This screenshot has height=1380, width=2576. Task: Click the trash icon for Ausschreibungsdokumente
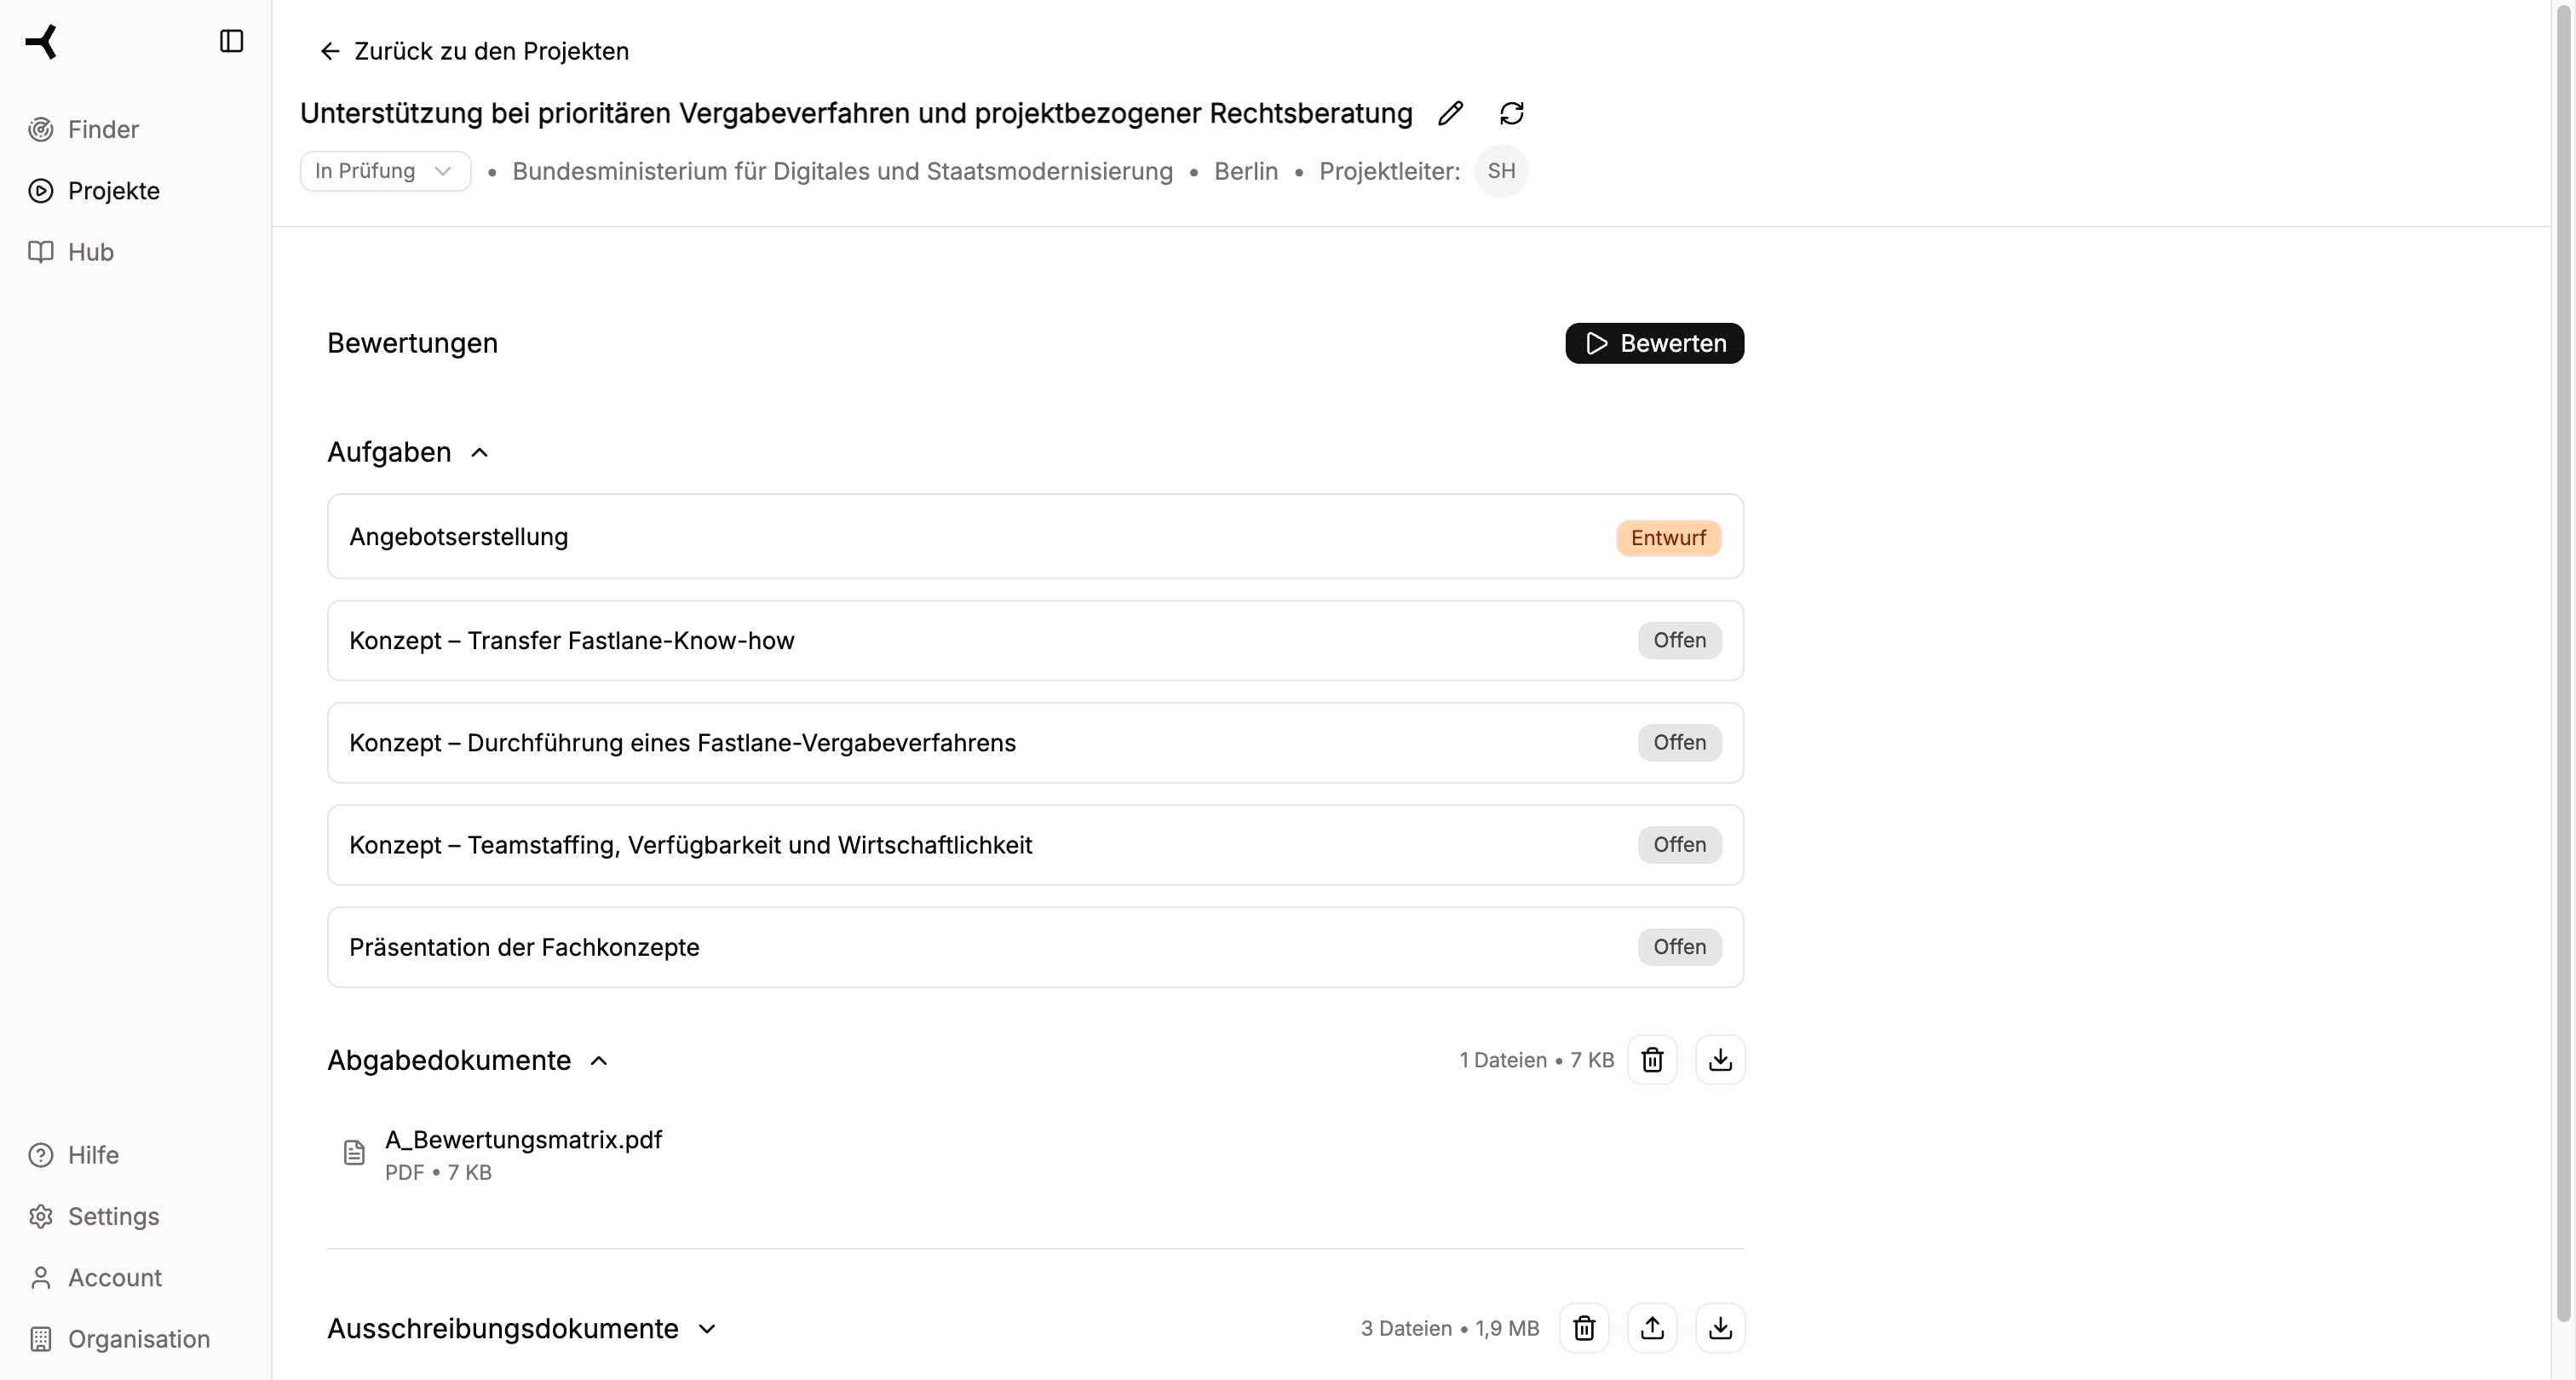pos(1584,1328)
